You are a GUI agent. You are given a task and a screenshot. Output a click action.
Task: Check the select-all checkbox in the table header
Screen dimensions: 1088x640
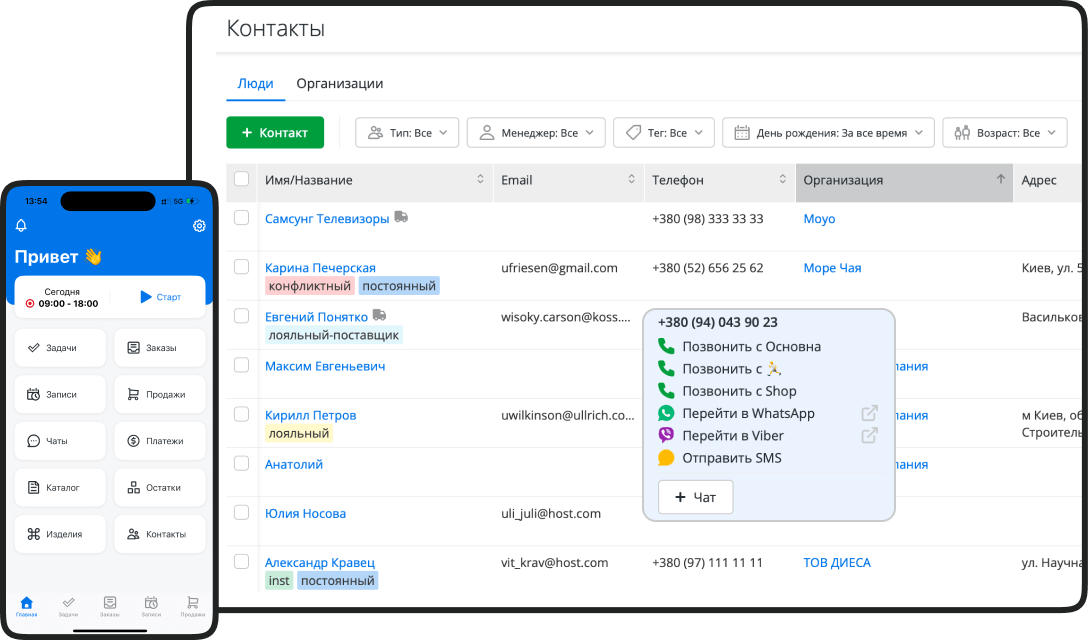point(241,179)
